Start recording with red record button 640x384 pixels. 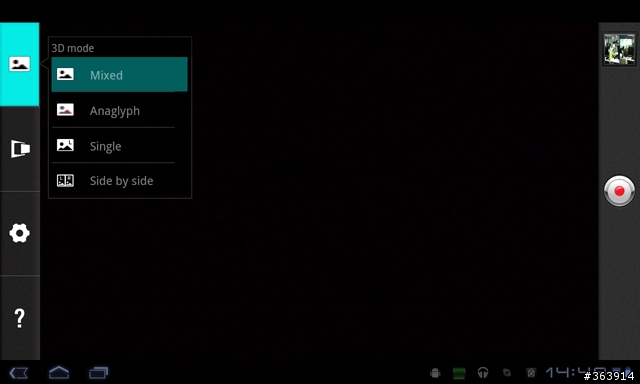click(x=619, y=191)
